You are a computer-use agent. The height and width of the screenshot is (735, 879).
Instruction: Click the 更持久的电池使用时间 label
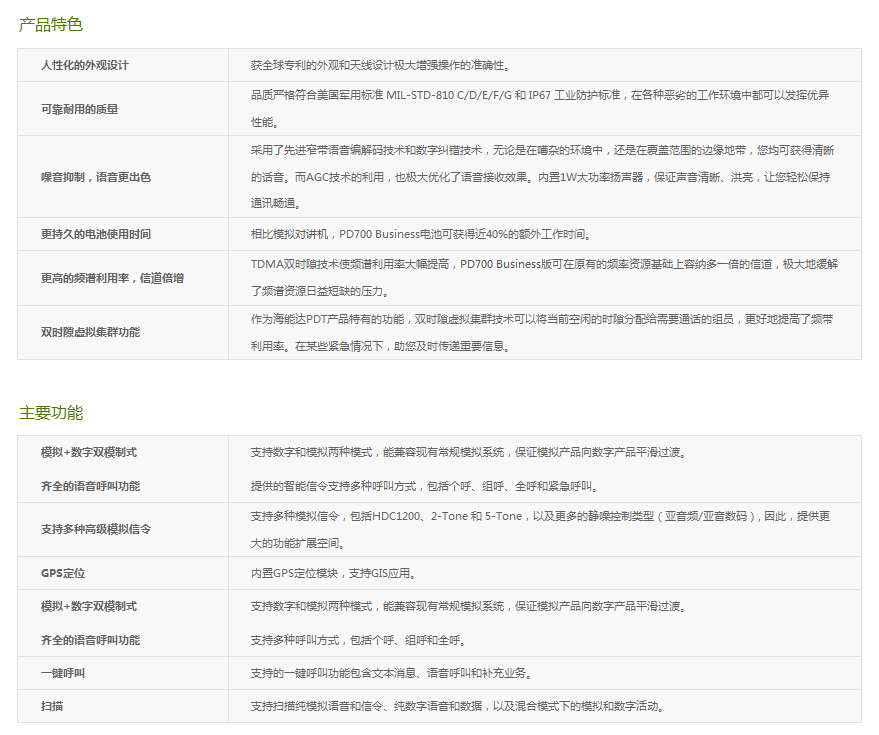[x=96, y=234]
